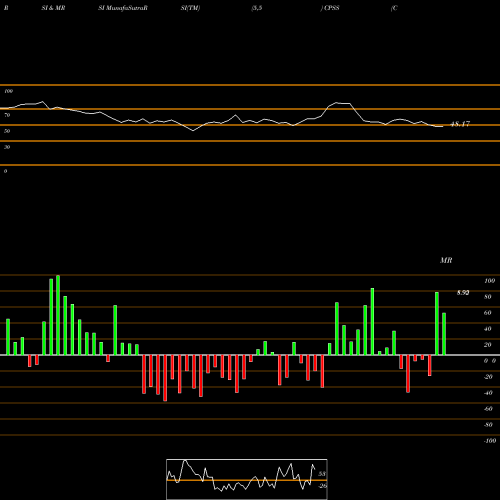Click the '30' level label on RSI axis

click(7, 147)
